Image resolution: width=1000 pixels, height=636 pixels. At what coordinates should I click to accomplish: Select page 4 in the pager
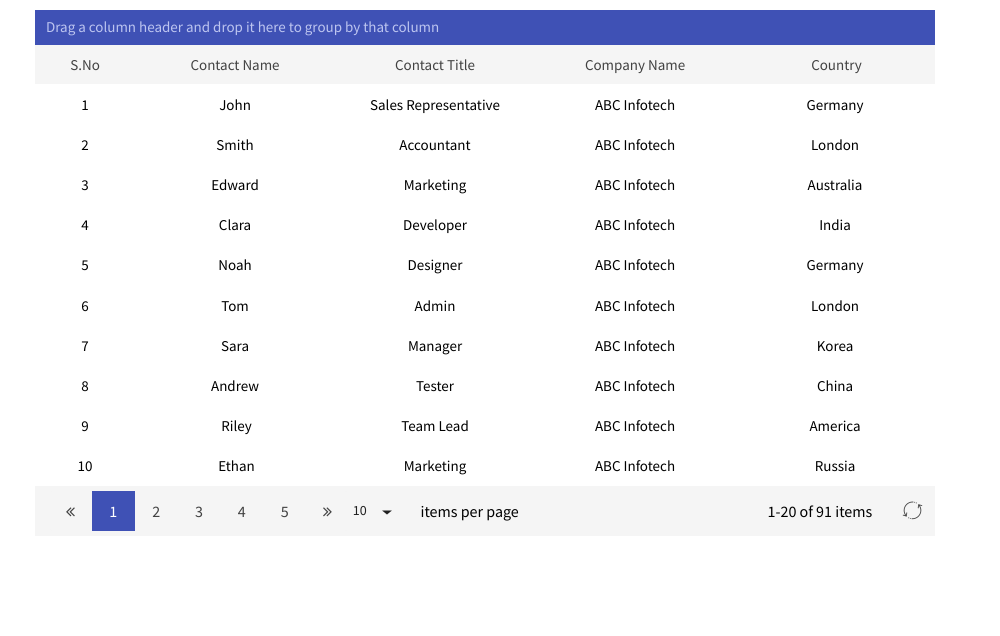(241, 511)
